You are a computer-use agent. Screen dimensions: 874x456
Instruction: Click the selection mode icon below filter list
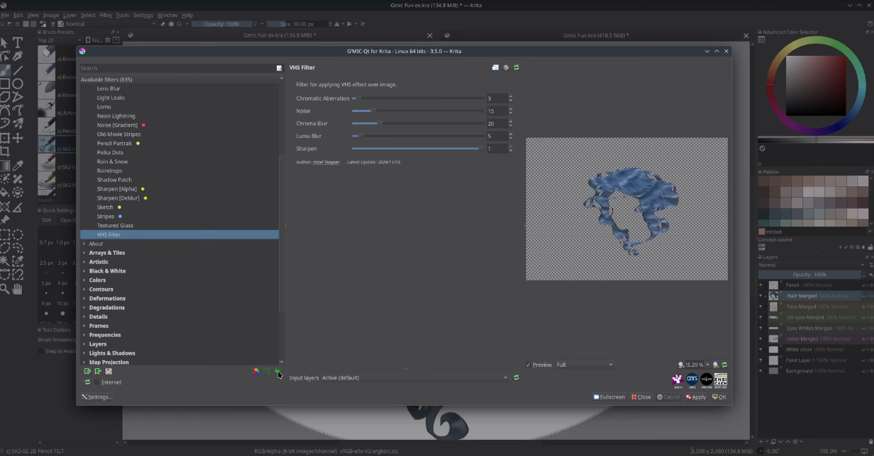click(109, 371)
